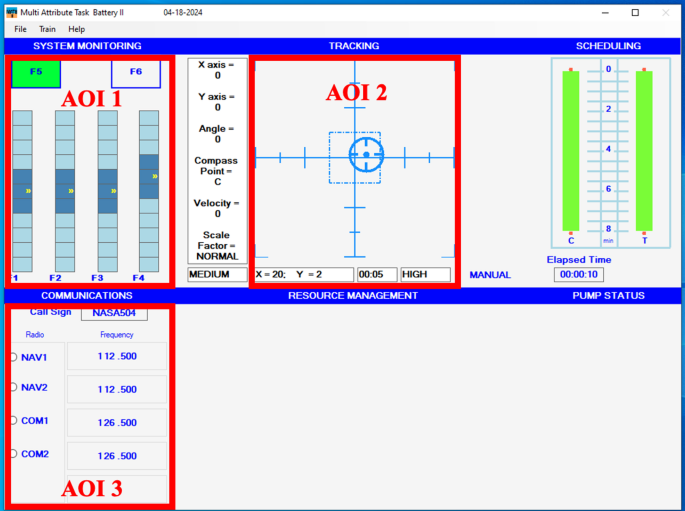Viewport: 685px width, 511px height.
Task: Open the File menu
Action: (20, 29)
